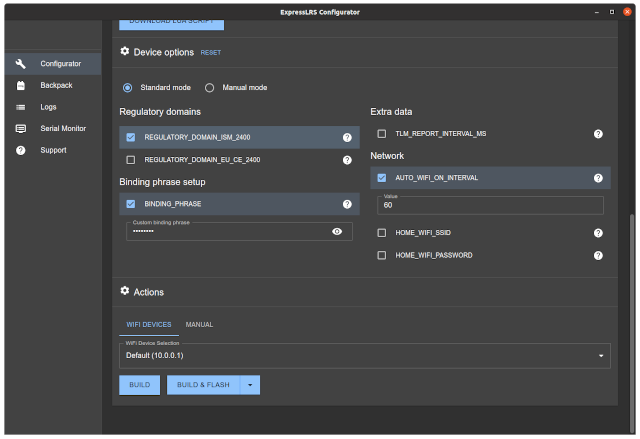Focus the AUTO_WIFI Value field showing 60
Image resolution: width=640 pixels, height=439 pixels.
[x=490, y=205]
